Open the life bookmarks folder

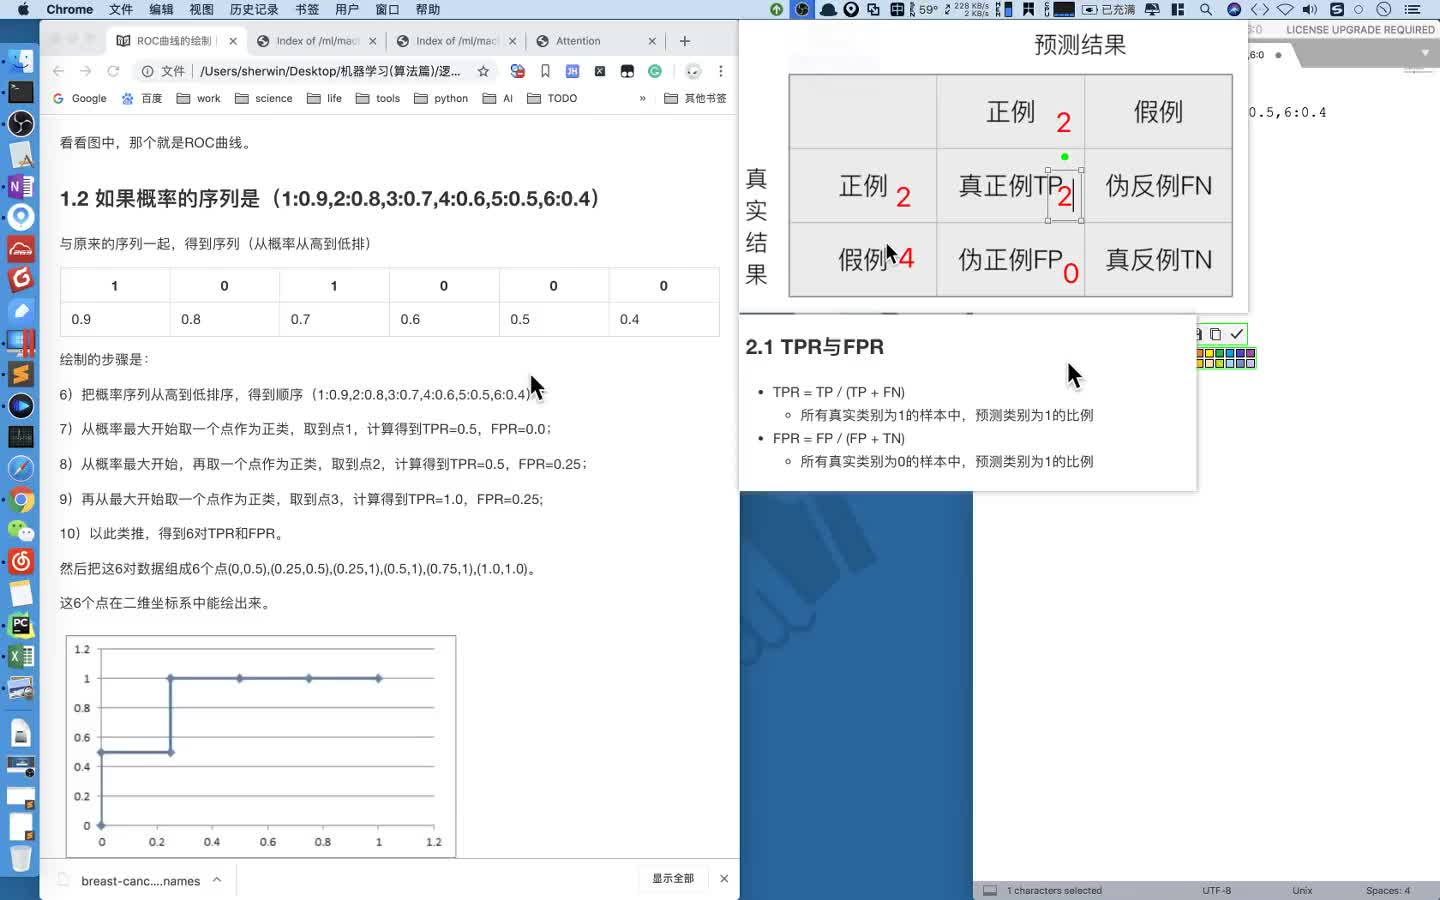point(324,98)
